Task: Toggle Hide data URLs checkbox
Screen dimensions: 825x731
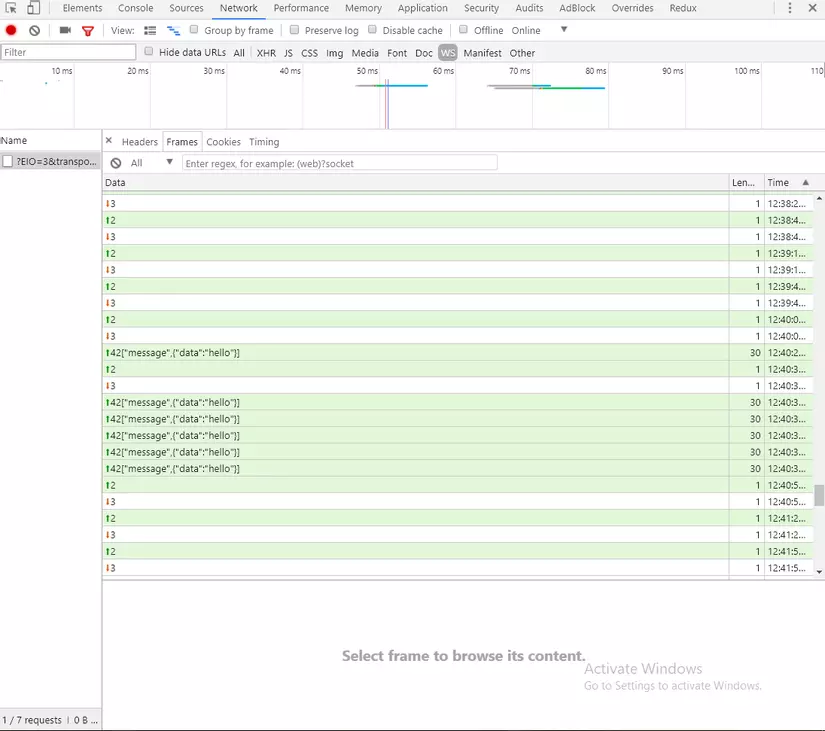Action: [x=149, y=51]
